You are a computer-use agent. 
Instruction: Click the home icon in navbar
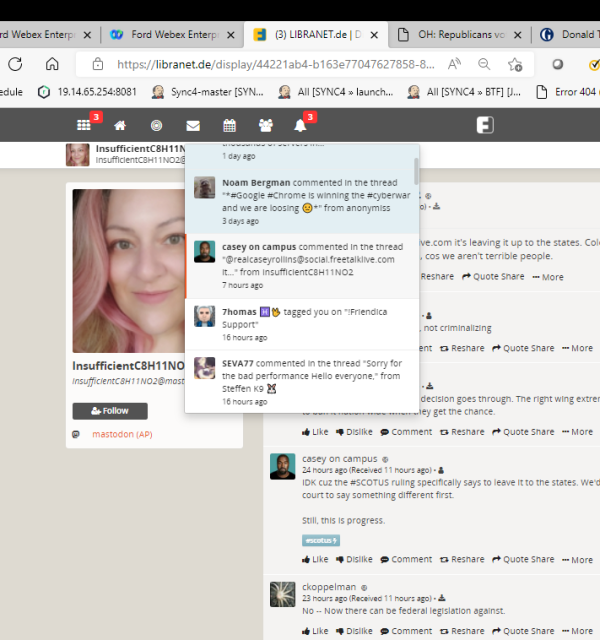click(x=120, y=126)
